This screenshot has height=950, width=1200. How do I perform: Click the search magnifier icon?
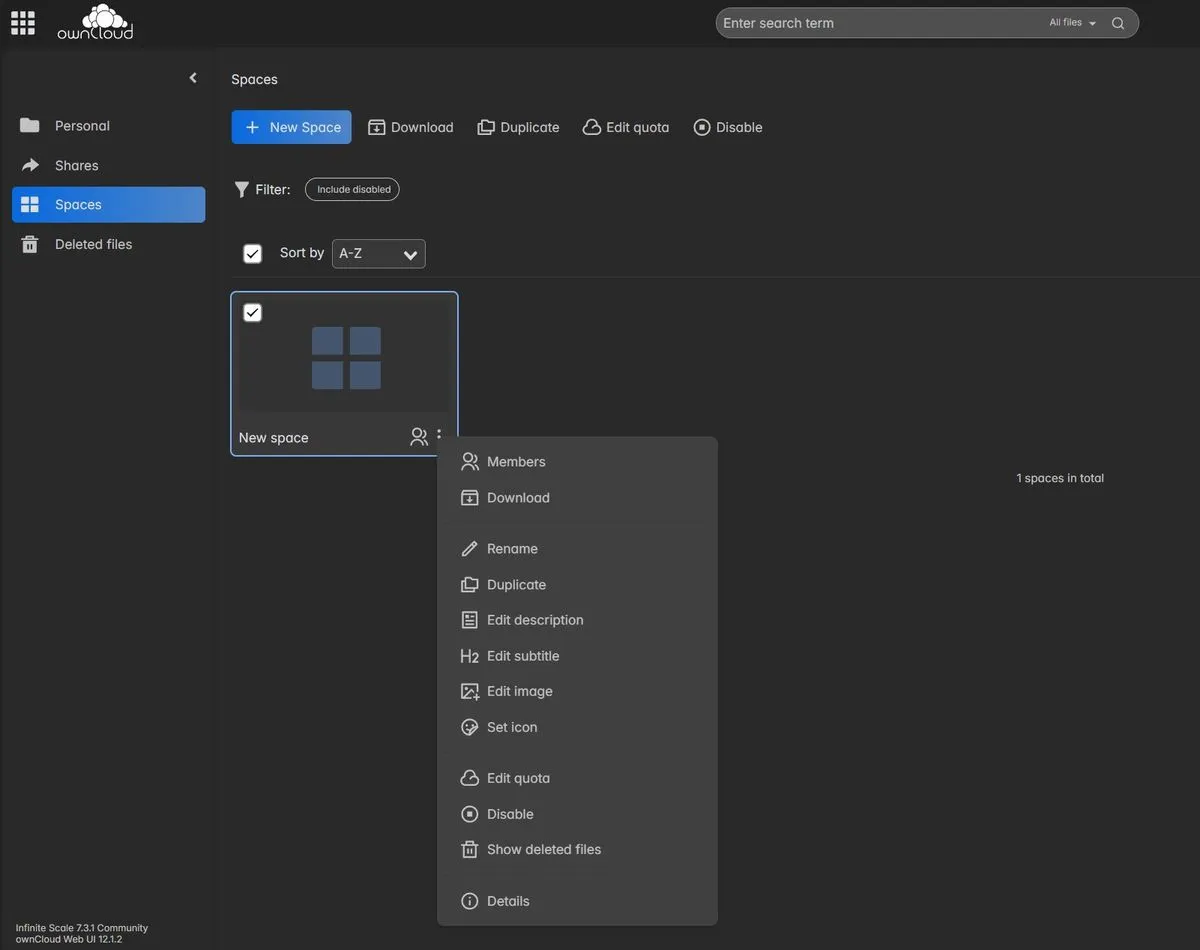[x=1117, y=22]
